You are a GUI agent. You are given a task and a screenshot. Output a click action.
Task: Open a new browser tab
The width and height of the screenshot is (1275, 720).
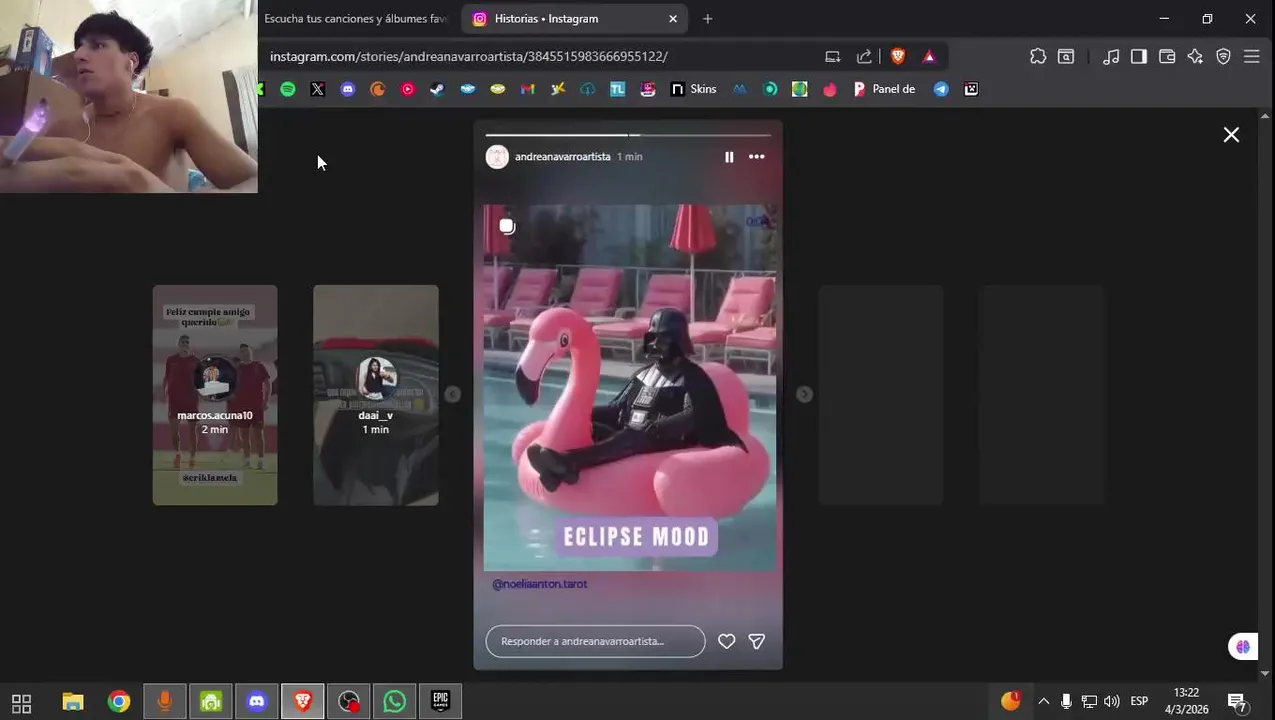point(707,18)
